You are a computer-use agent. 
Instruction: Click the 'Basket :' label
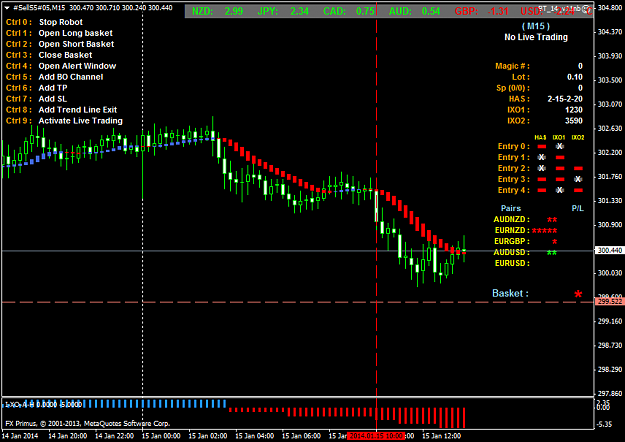[510, 294]
